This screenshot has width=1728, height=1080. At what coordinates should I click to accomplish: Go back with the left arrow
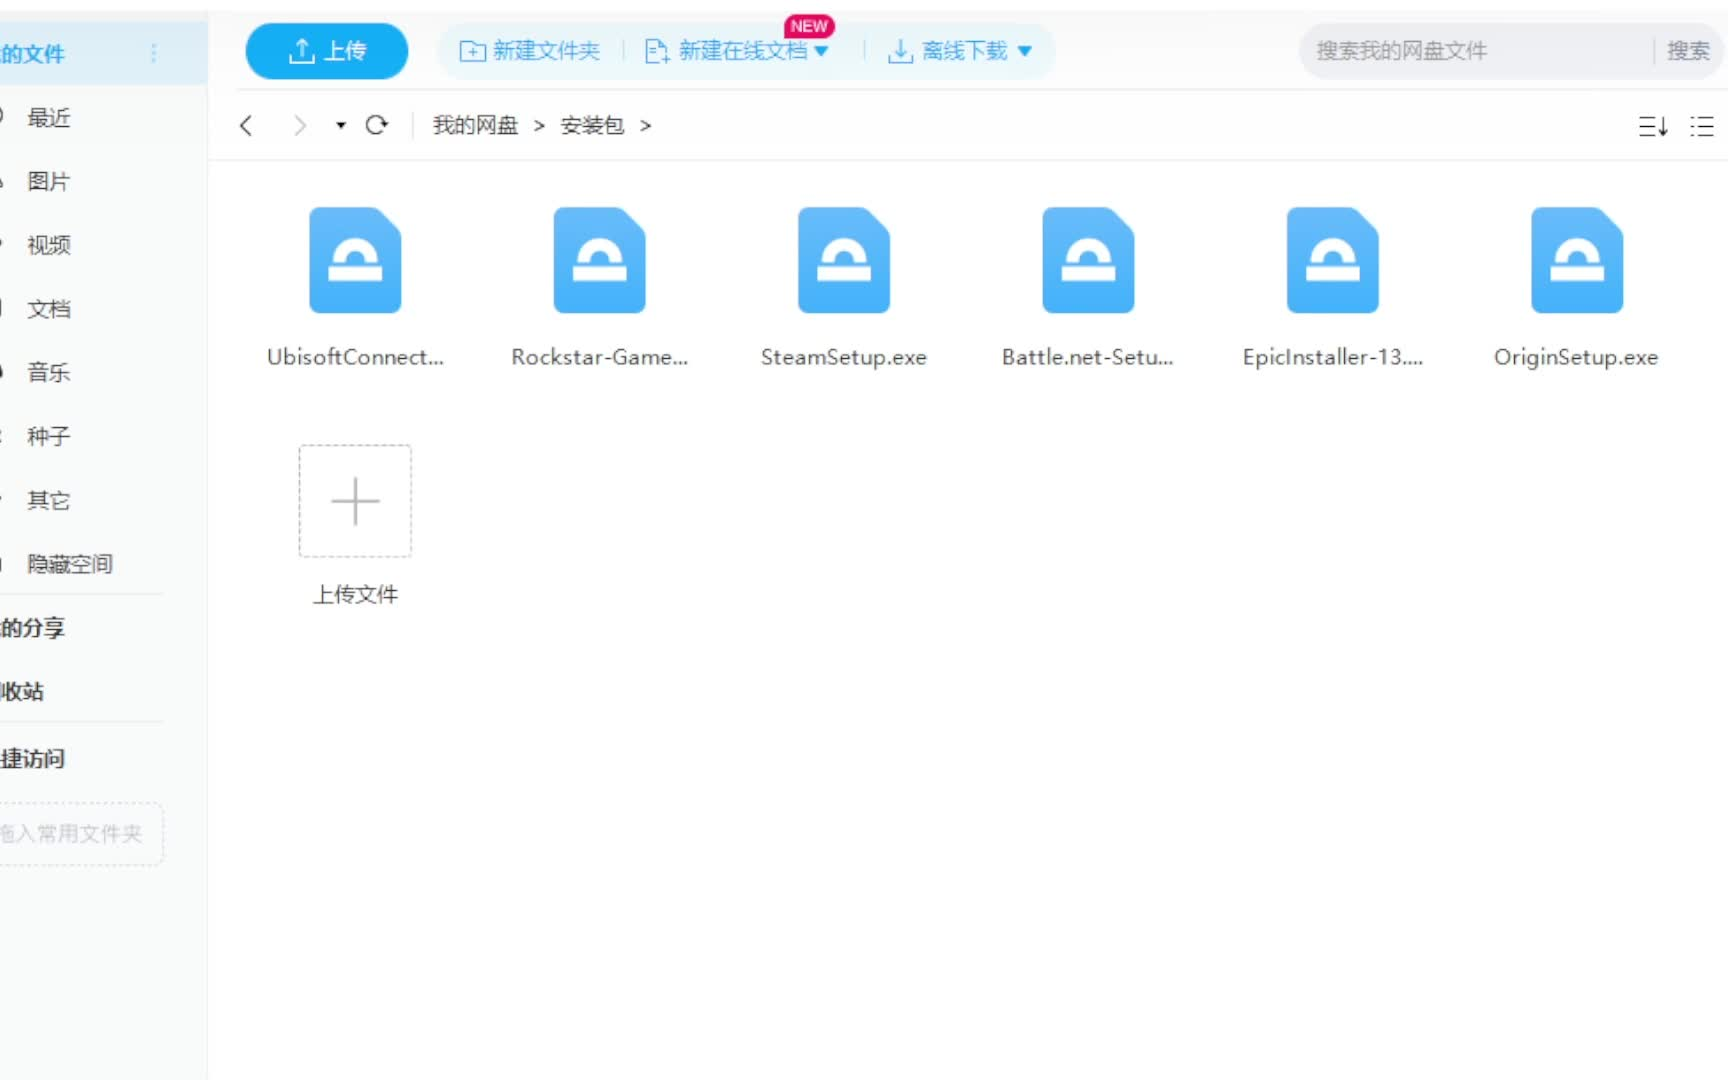coord(246,125)
